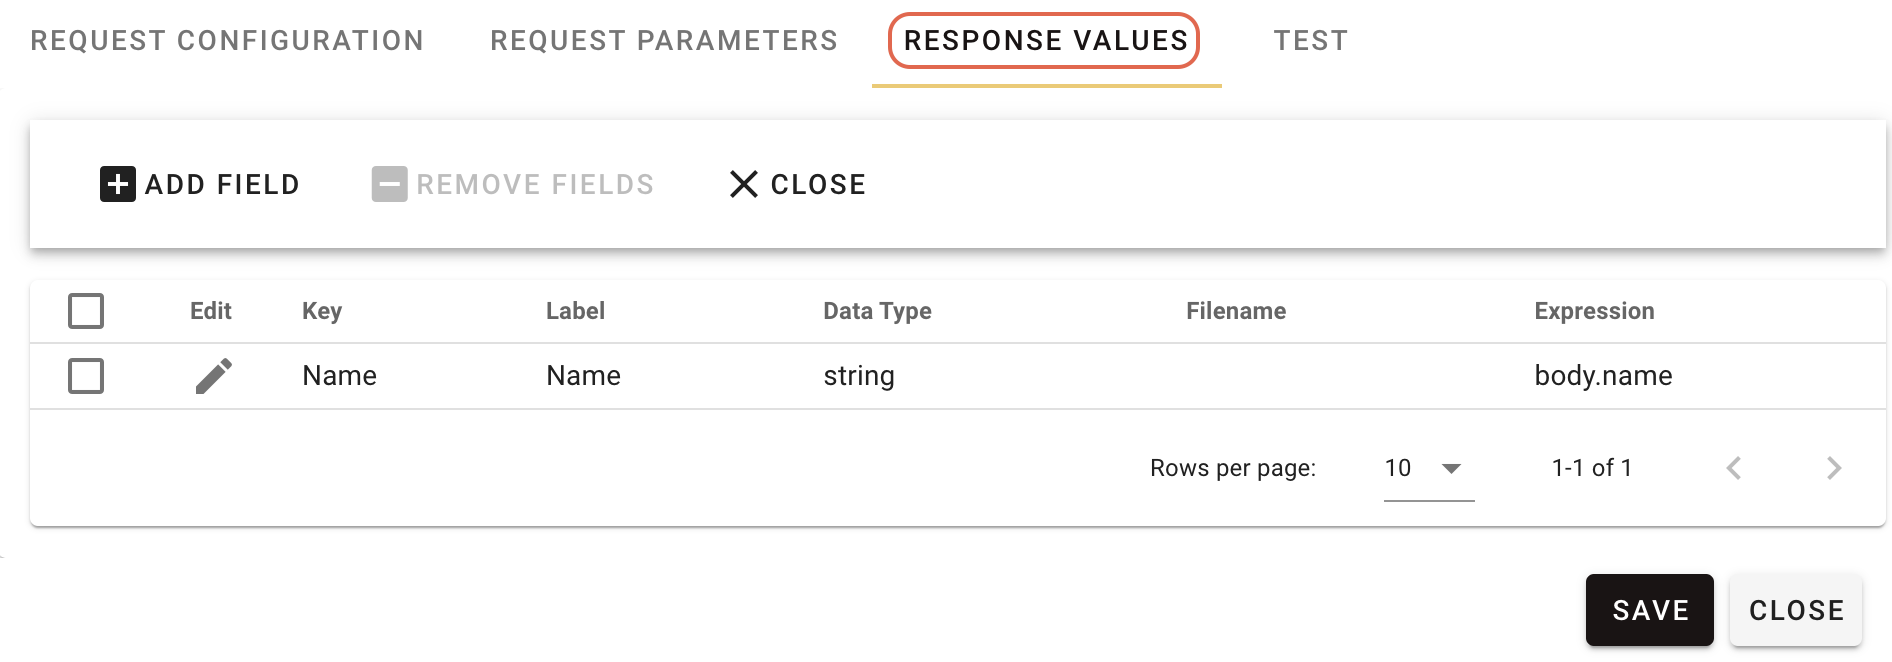
Task: Click the Data Type column header
Action: (877, 310)
